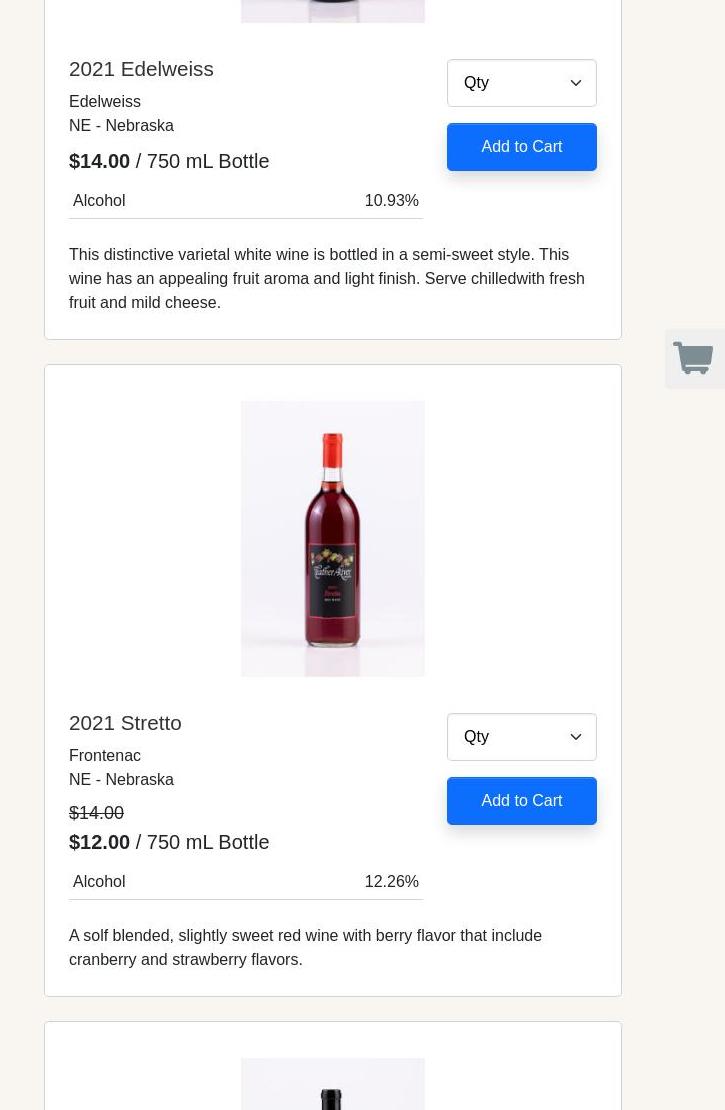Add 2021 Stretto to cart
This screenshot has height=1110, width=725.
pyautogui.click(x=521, y=801)
